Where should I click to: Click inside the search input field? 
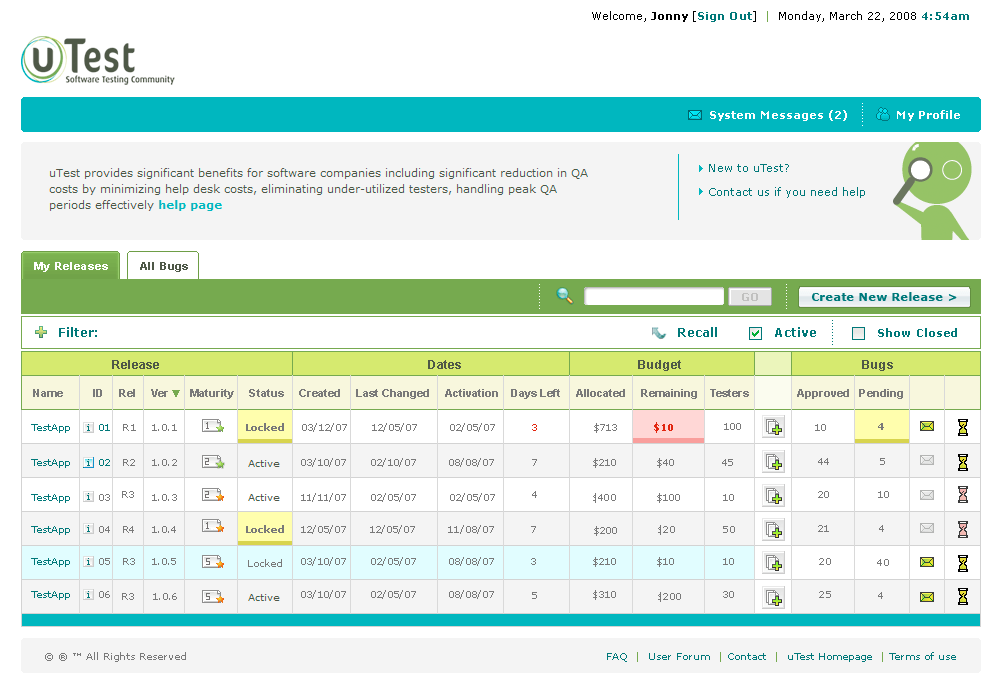pos(654,296)
